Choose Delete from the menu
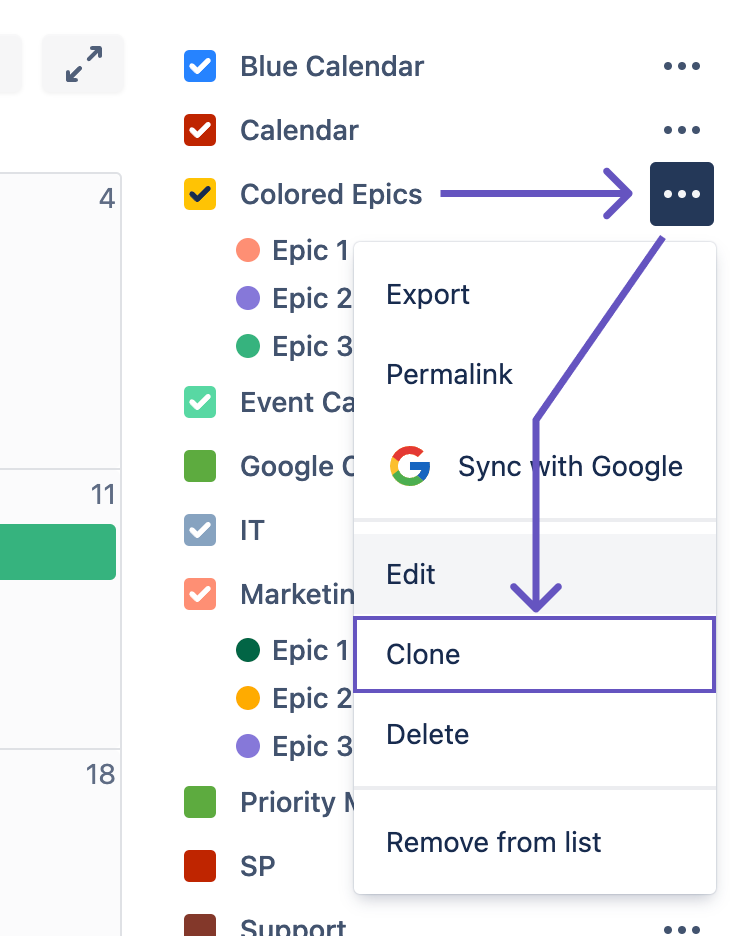756x936 pixels. pyautogui.click(x=427, y=734)
